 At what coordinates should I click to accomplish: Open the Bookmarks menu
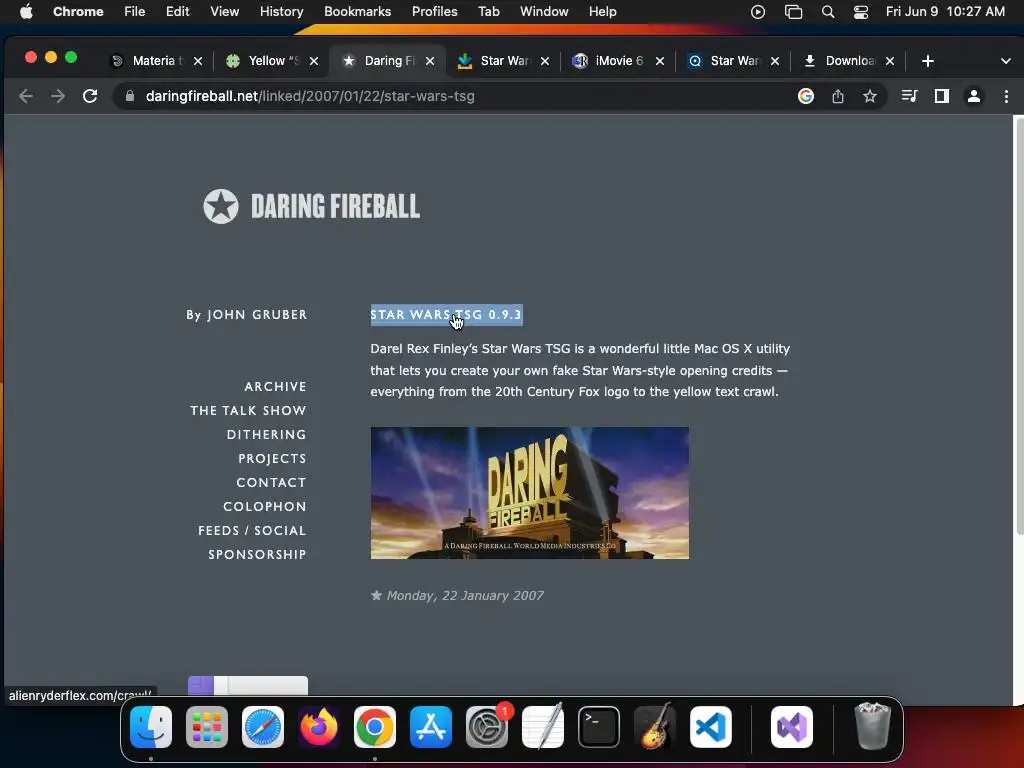pyautogui.click(x=357, y=12)
